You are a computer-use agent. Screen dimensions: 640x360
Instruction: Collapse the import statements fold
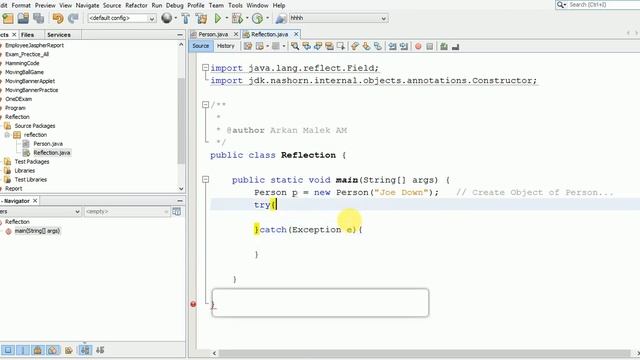coord(206,68)
